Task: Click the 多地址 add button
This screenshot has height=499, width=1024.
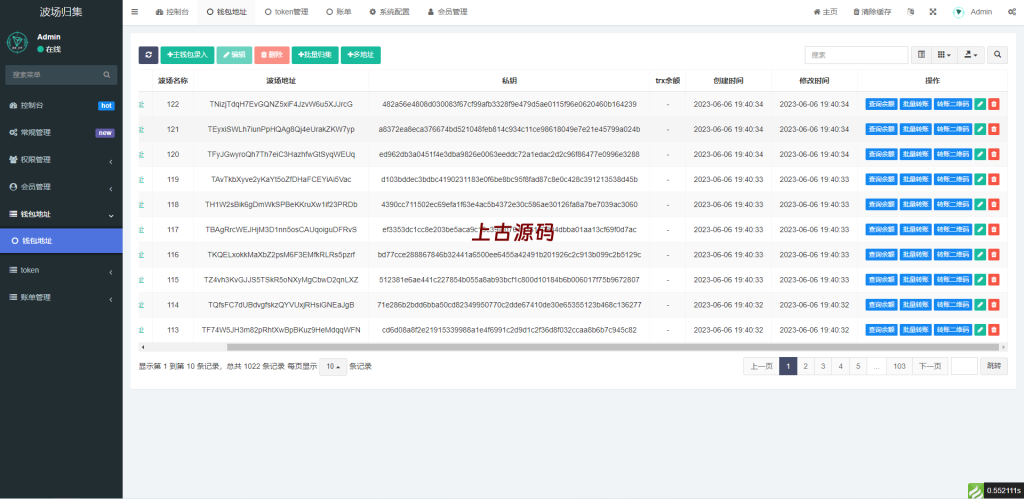Action: [360, 56]
